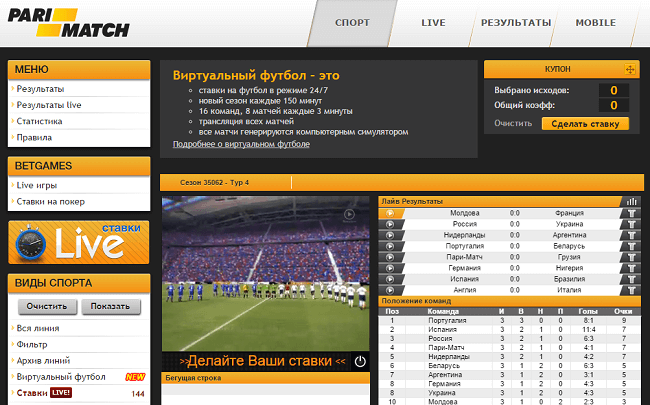Click the play overlay icon on the video

(x=349, y=214)
